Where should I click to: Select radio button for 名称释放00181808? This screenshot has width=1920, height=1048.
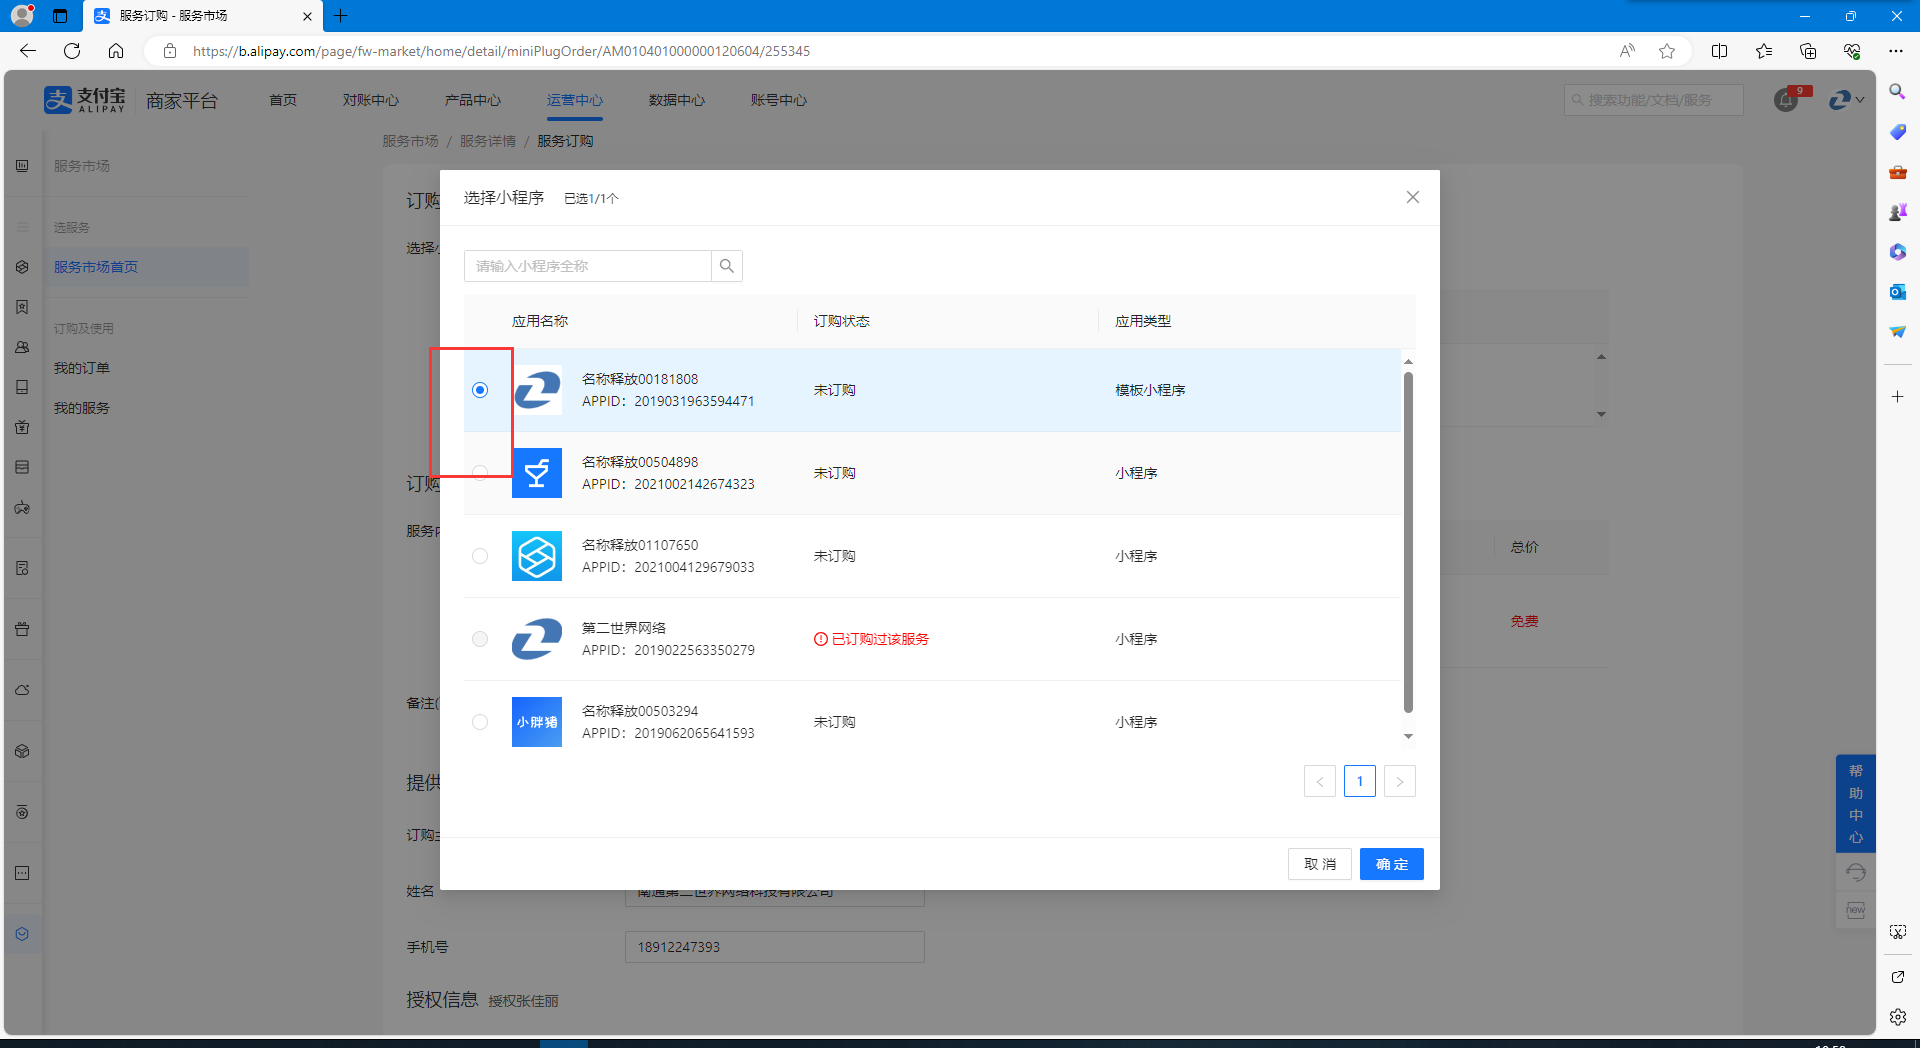(x=480, y=390)
